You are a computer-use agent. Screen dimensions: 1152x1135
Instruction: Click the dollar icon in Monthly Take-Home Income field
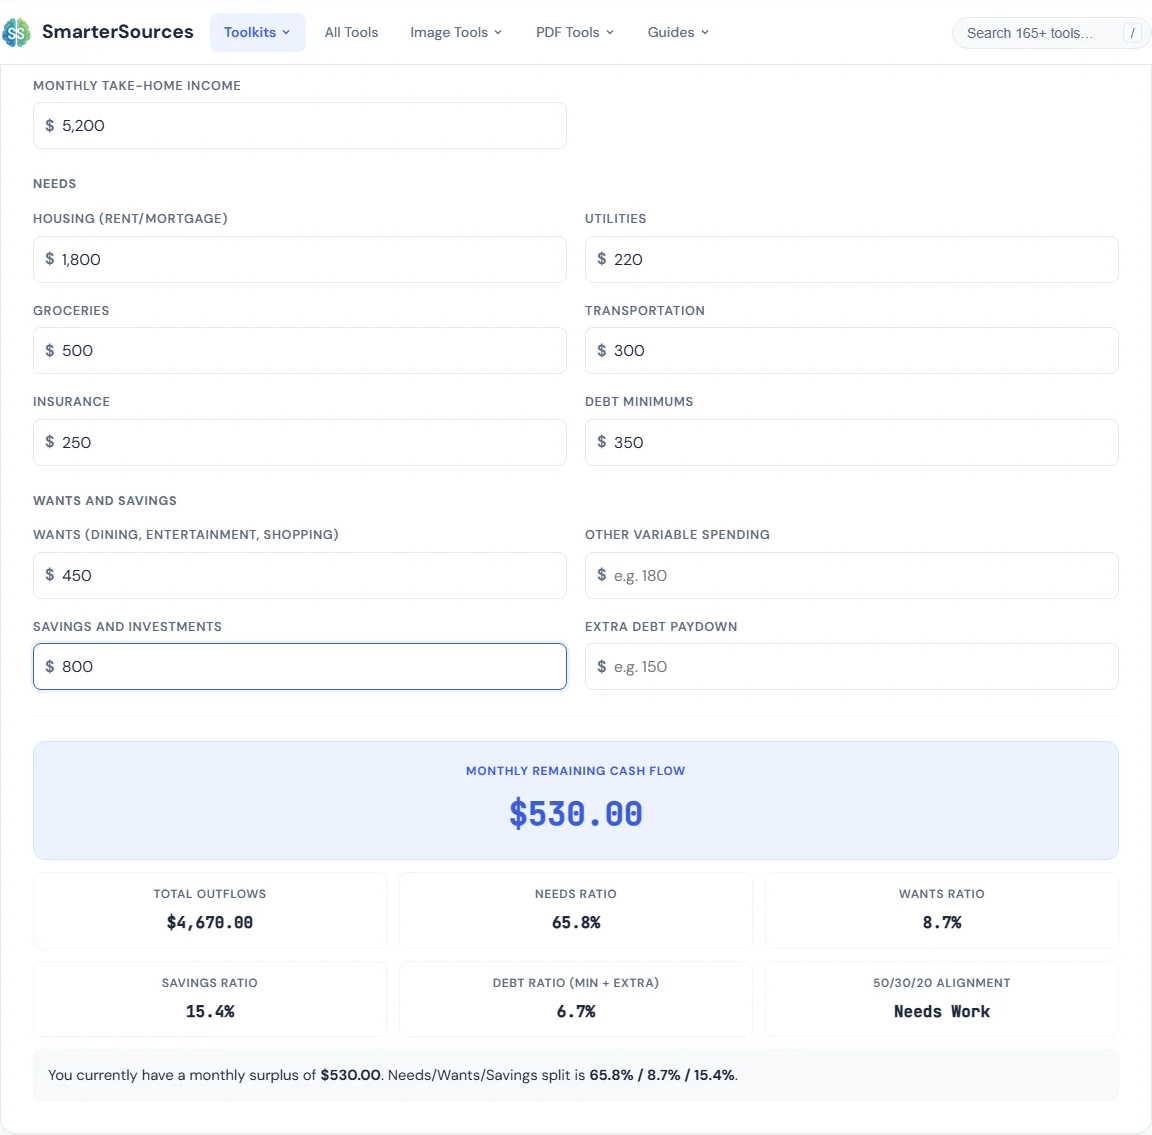pos(49,125)
